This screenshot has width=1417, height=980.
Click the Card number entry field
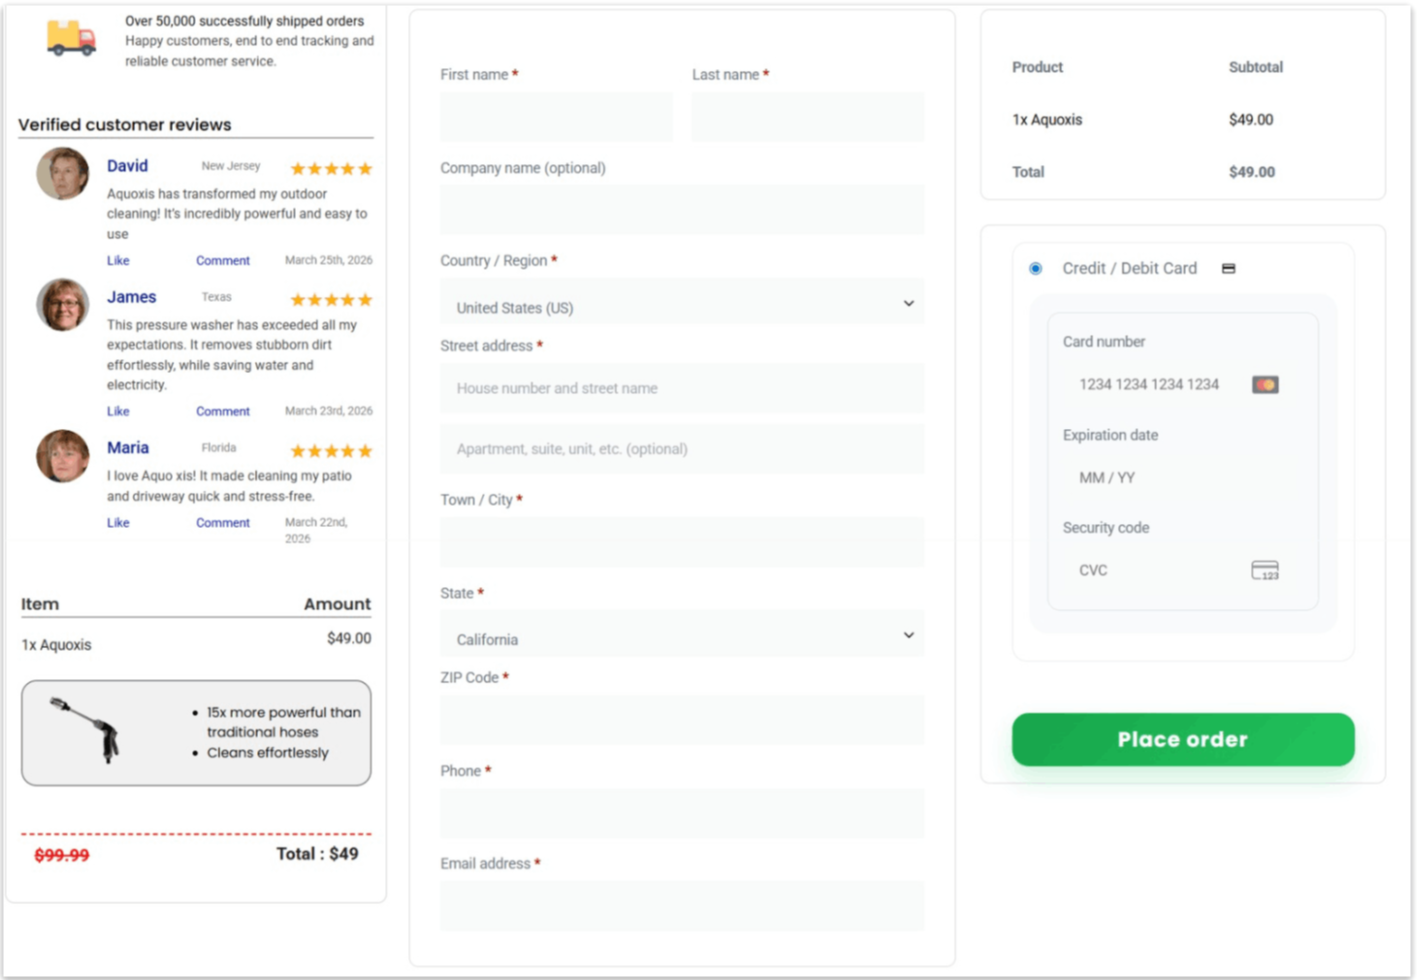(x=1148, y=384)
